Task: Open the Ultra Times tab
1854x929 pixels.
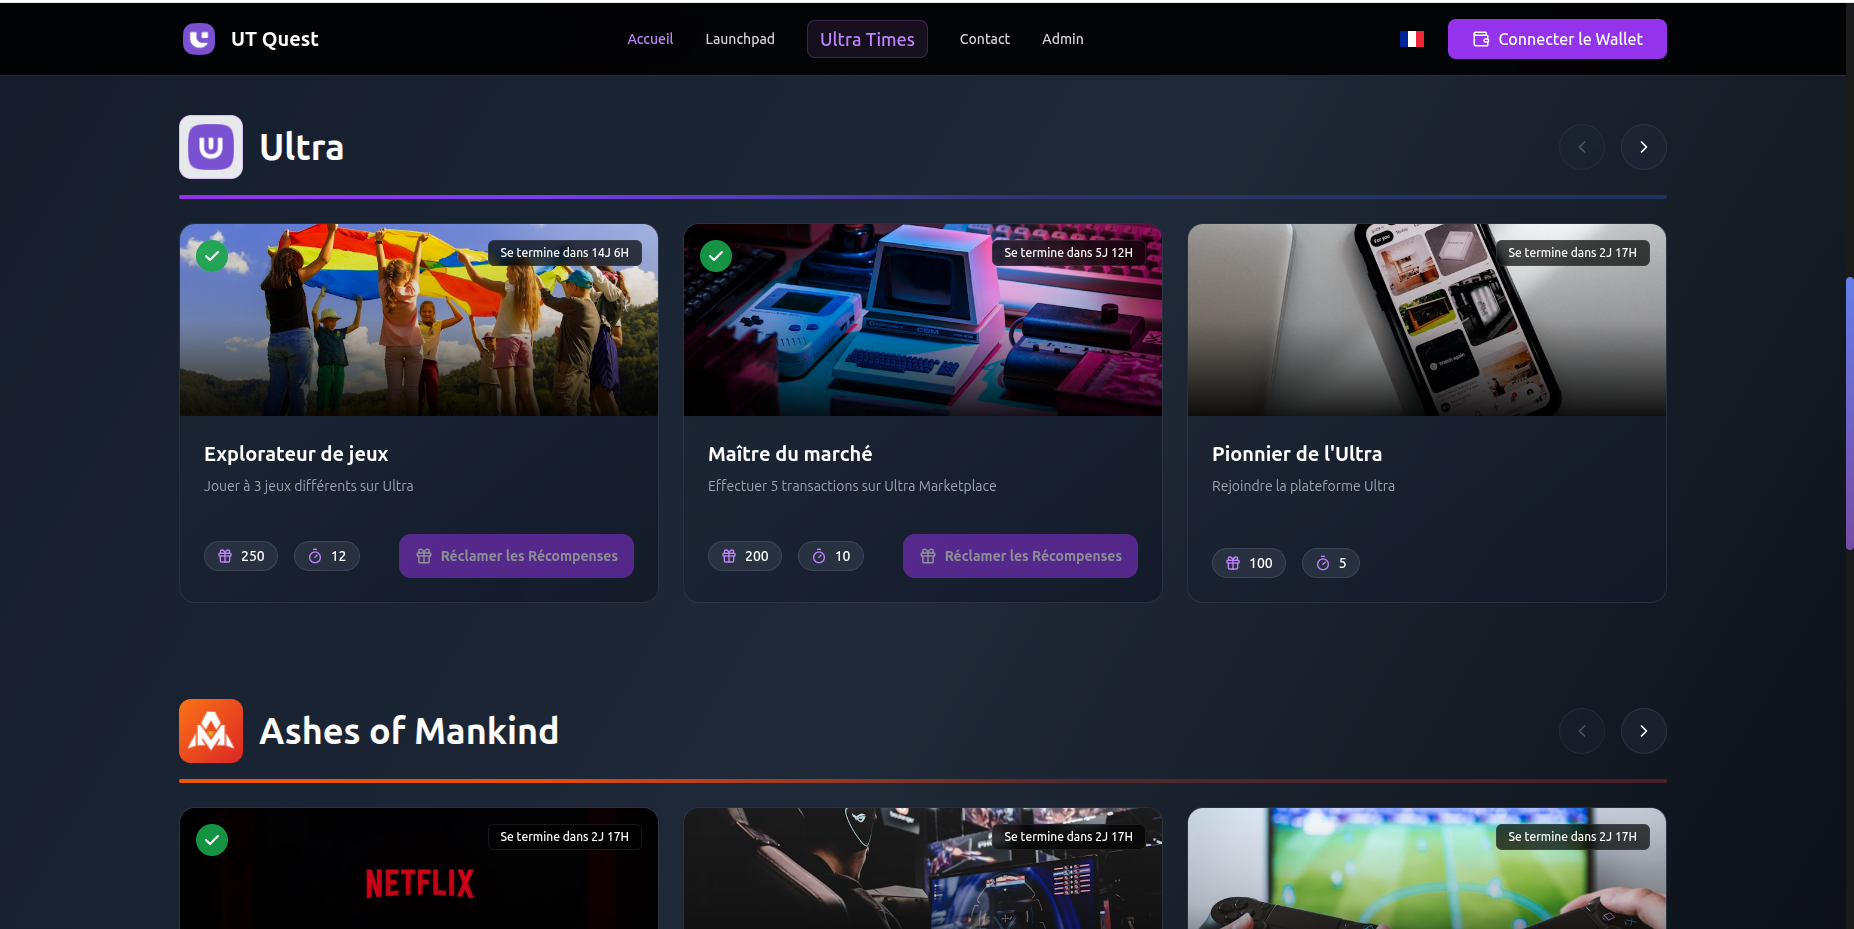Action: [x=867, y=39]
